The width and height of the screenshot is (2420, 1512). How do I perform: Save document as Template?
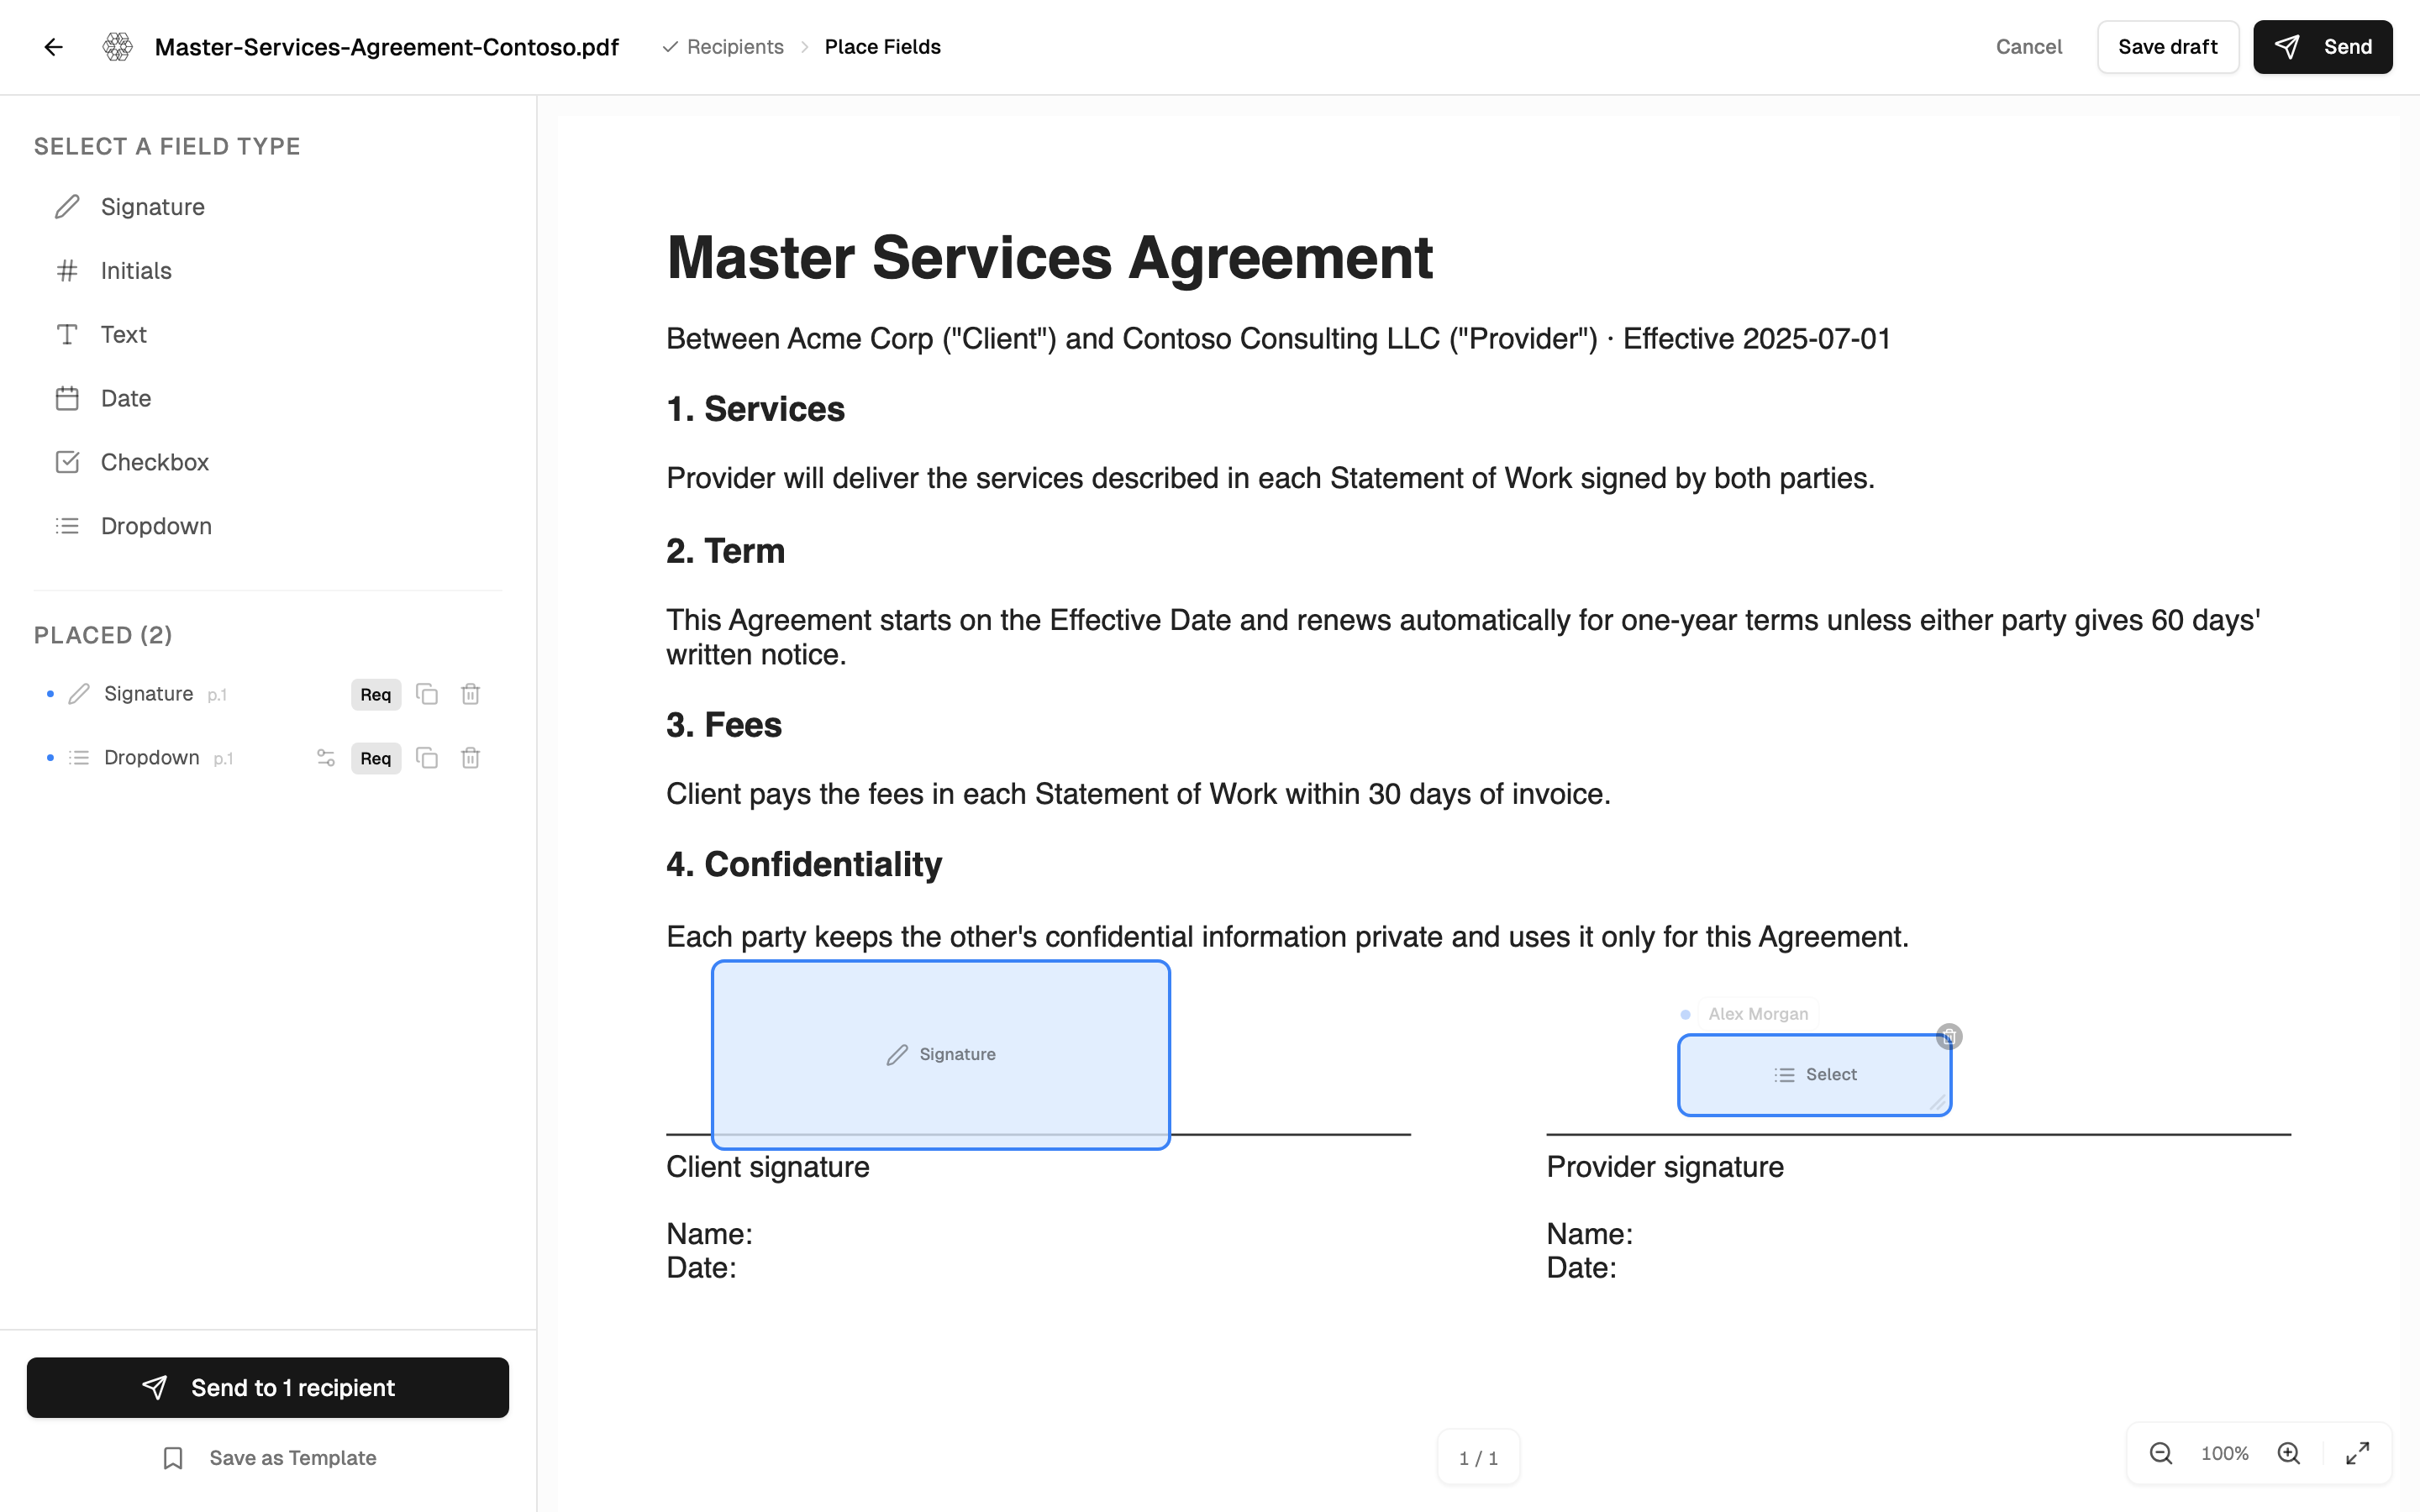click(268, 1458)
